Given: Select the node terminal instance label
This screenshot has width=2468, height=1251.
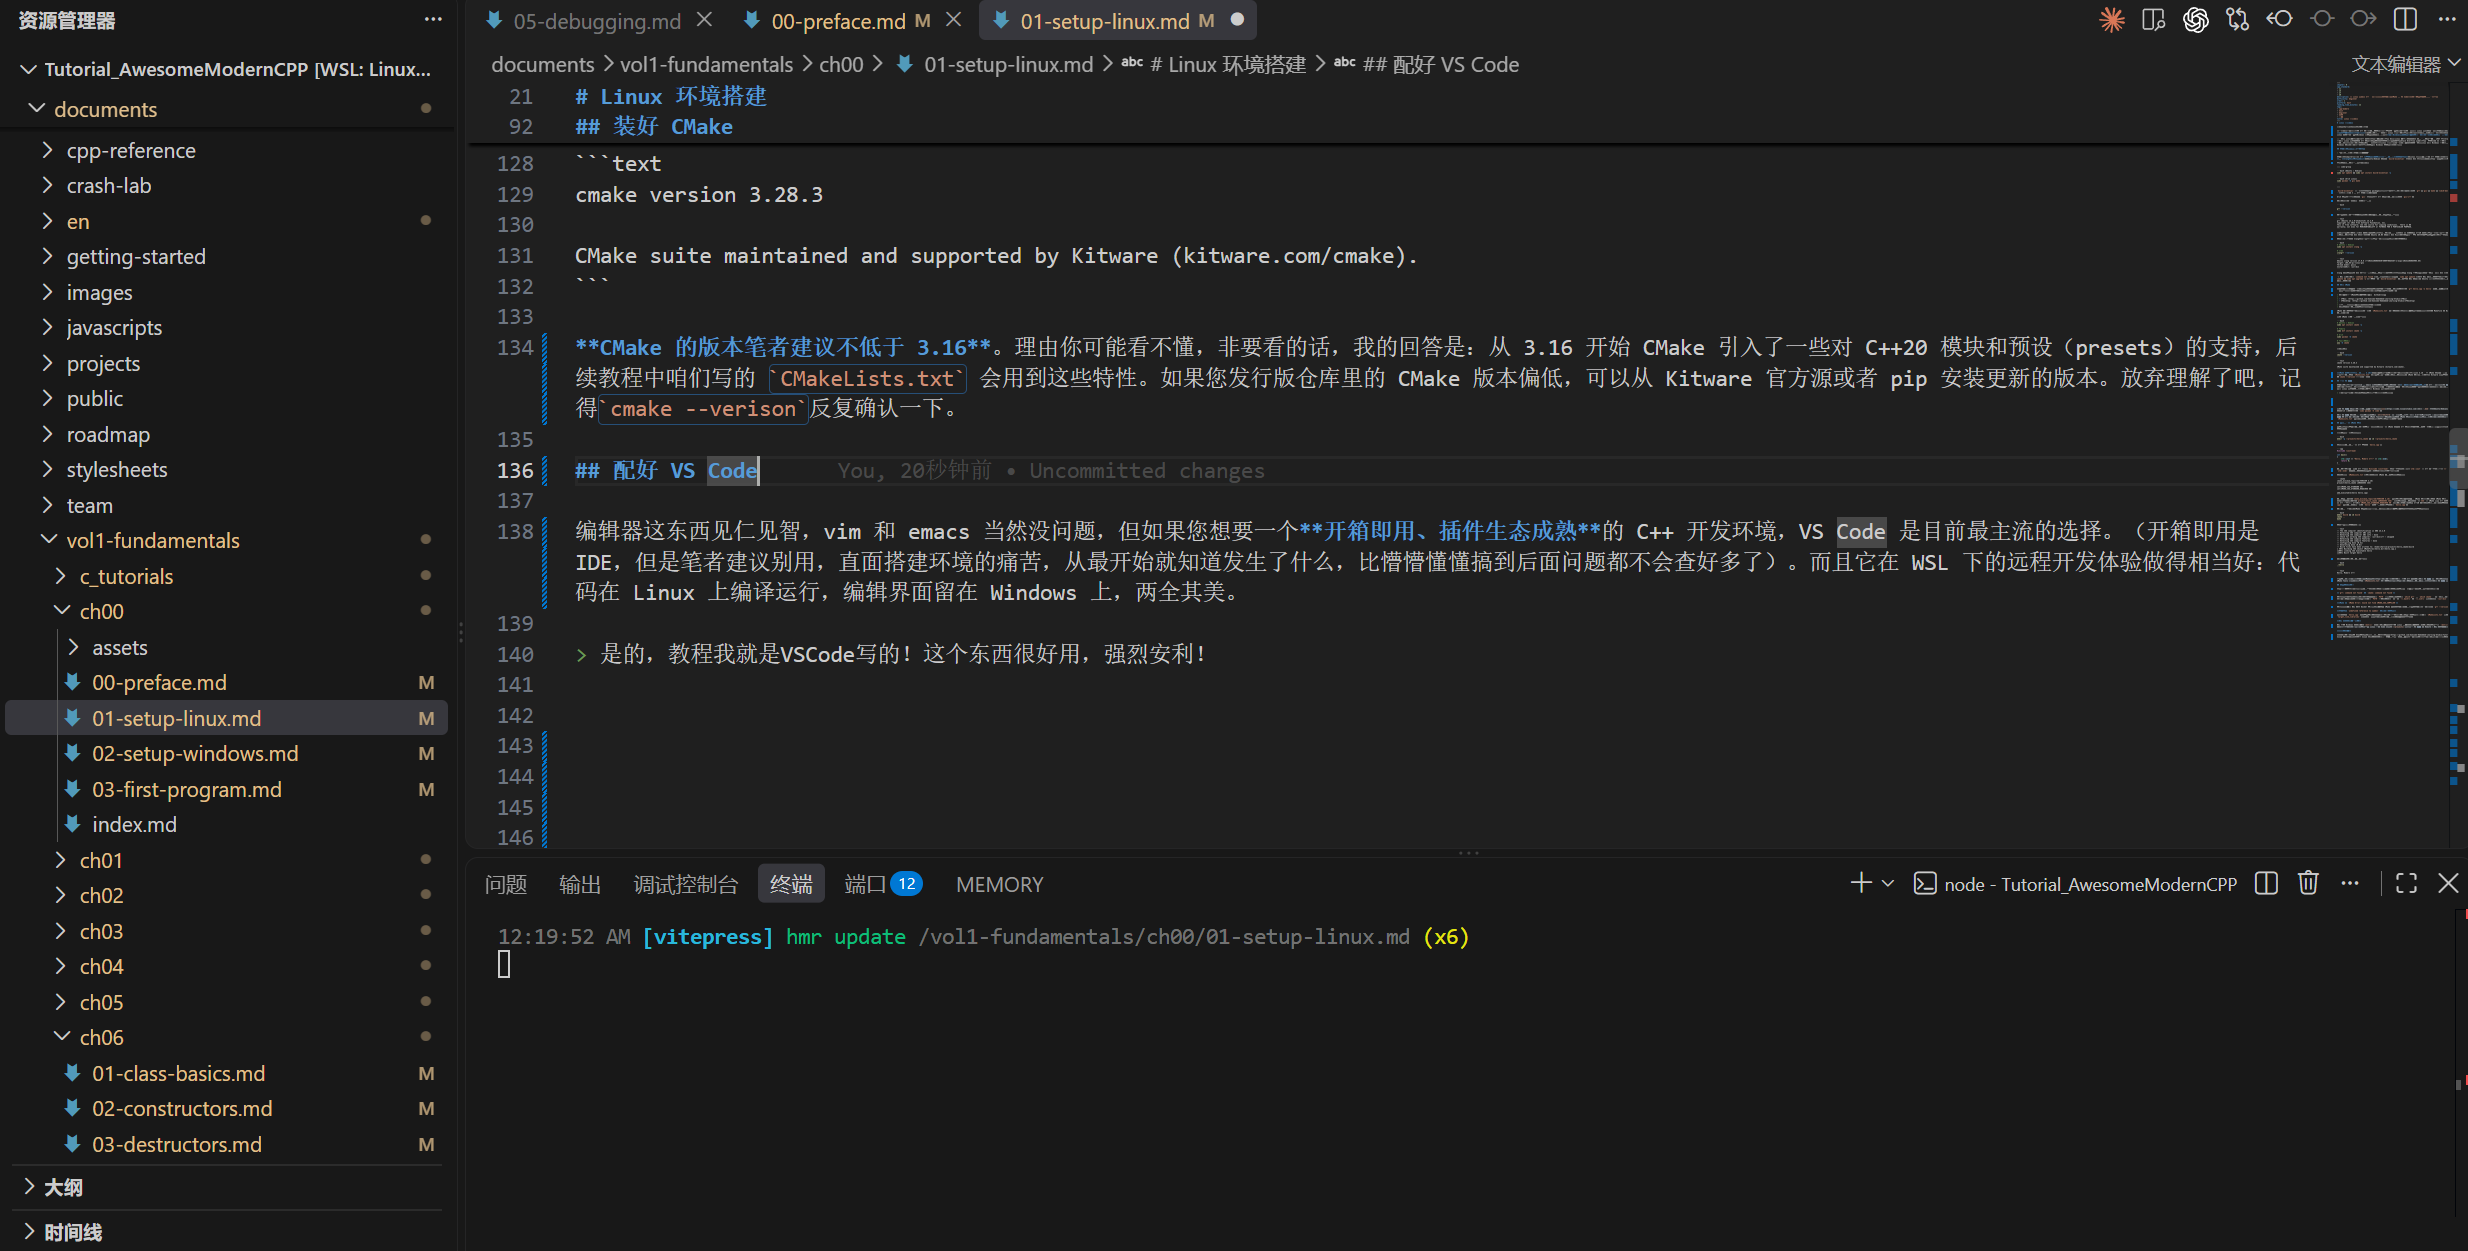Looking at the screenshot, I should tap(2076, 884).
